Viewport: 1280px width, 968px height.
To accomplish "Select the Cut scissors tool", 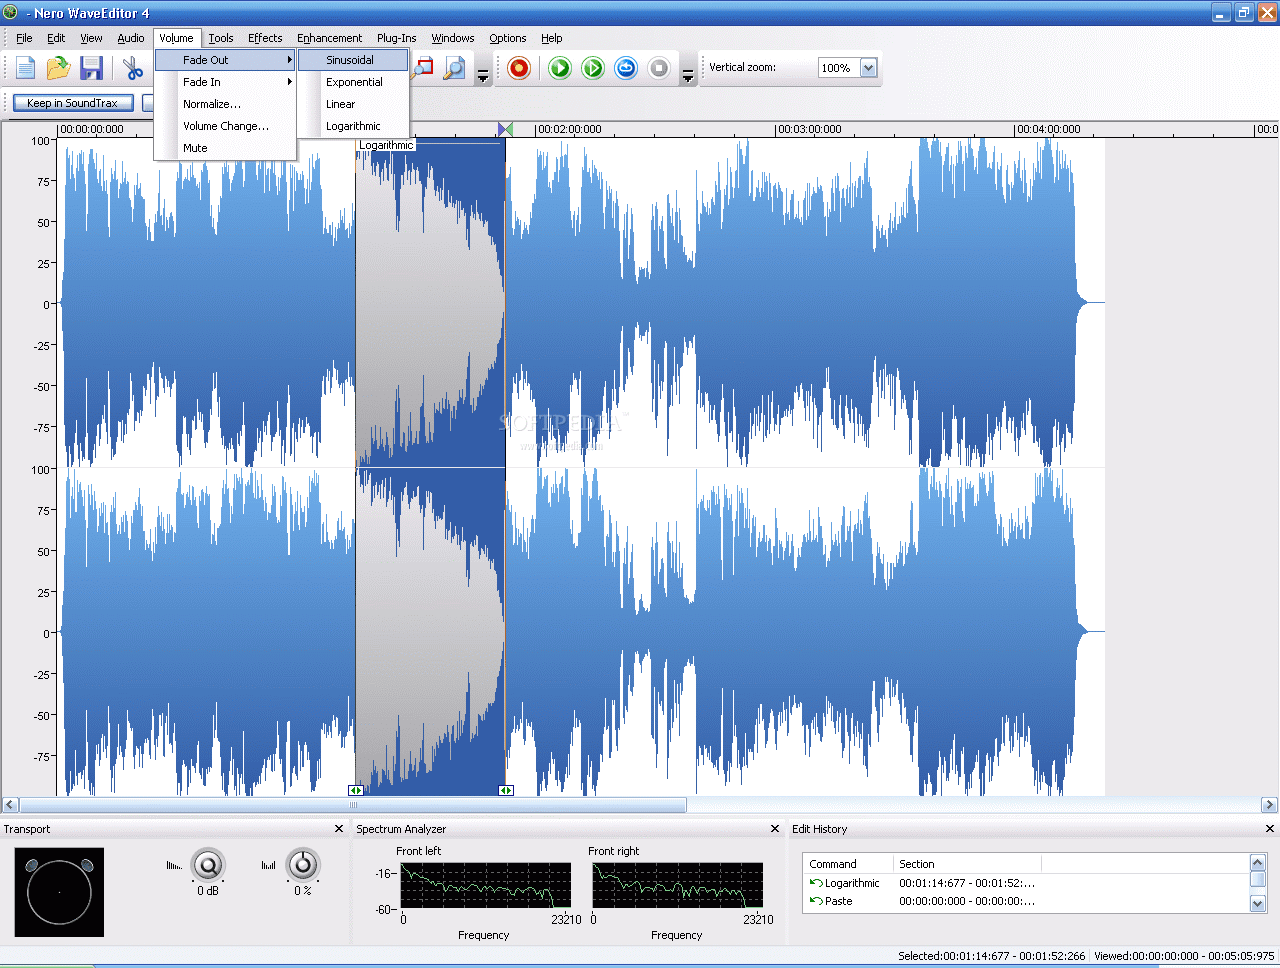I will pos(131,68).
